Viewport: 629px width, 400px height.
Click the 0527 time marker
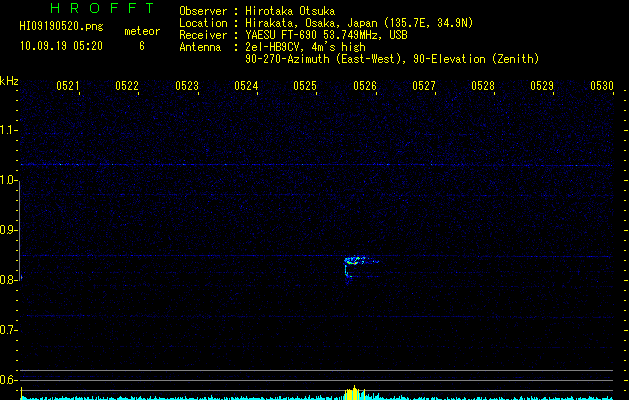pyautogui.click(x=424, y=86)
